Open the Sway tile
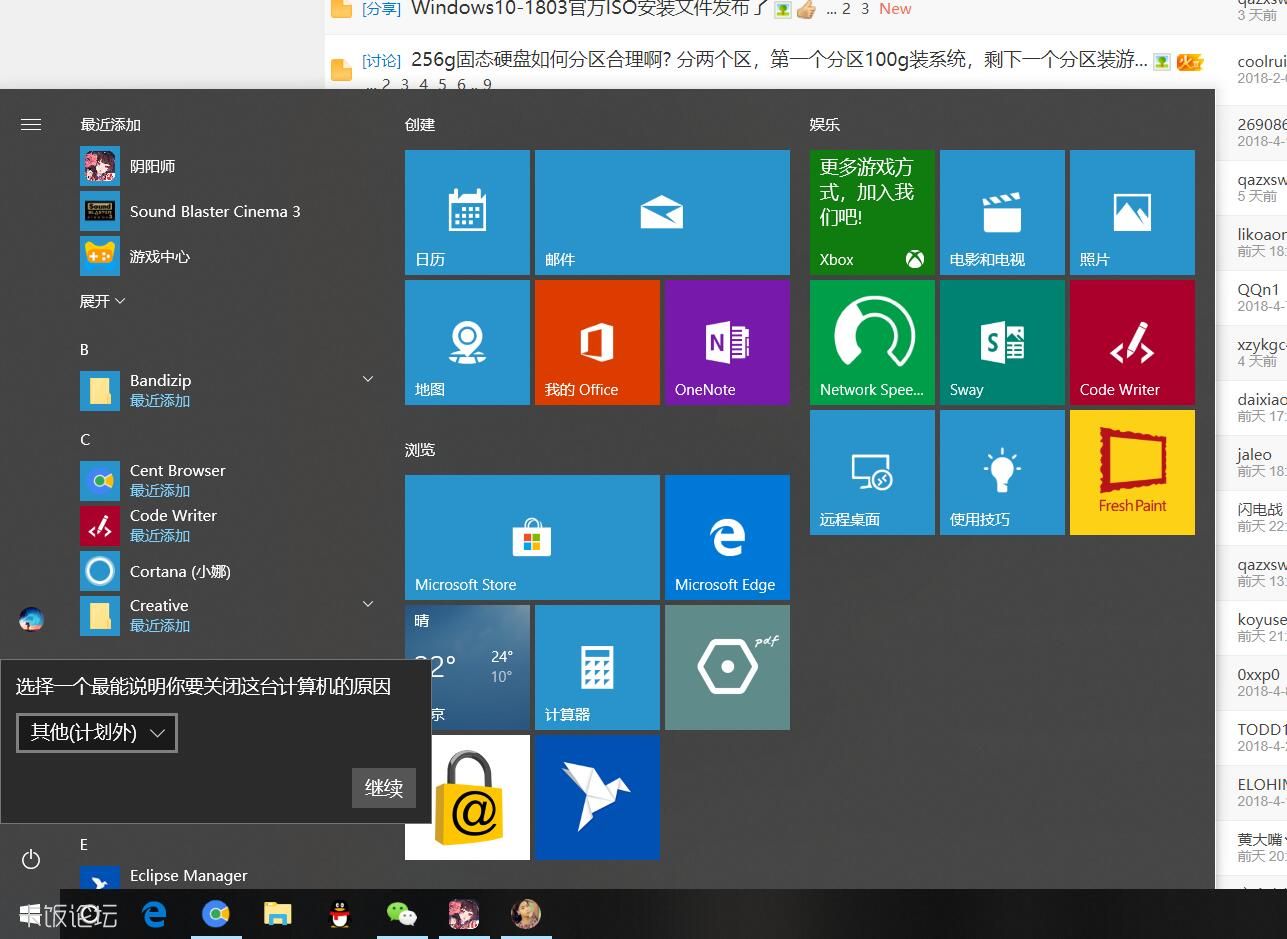Screen dimensions: 1287x939 (1002, 342)
